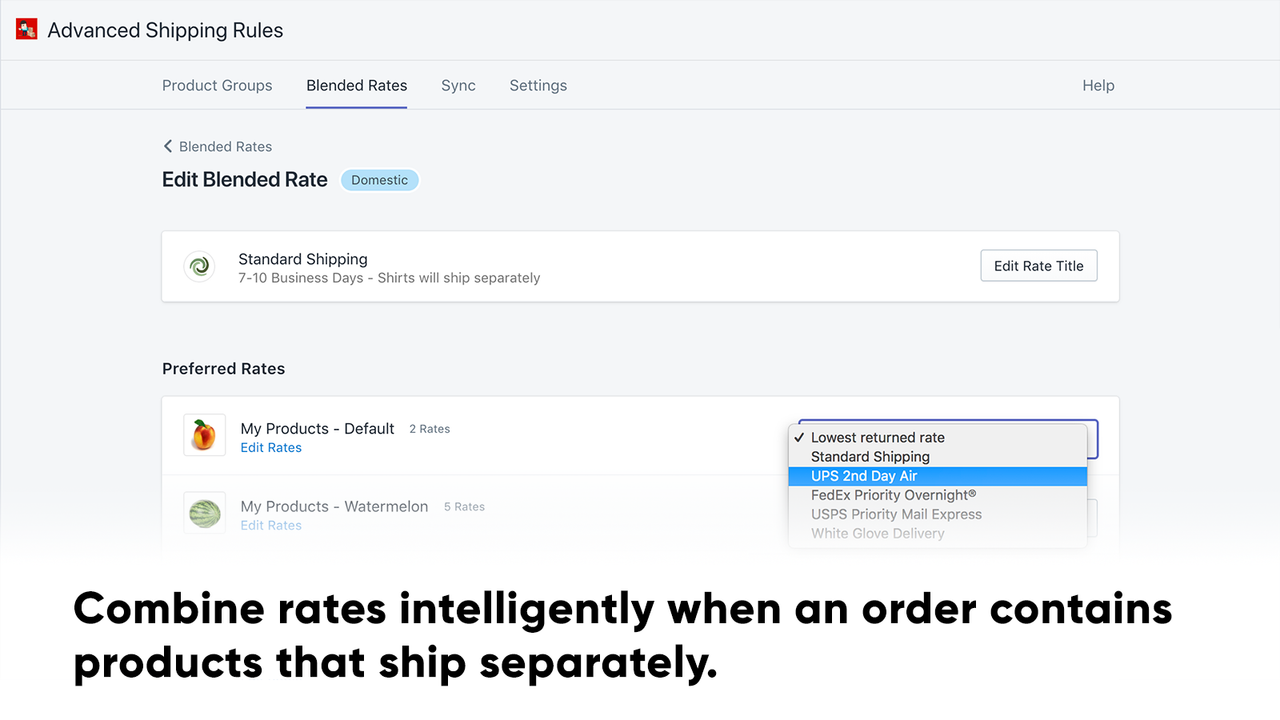The image size is (1280, 720).
Task: Click the Advanced Shipping Rules app logo
Action: 26,29
